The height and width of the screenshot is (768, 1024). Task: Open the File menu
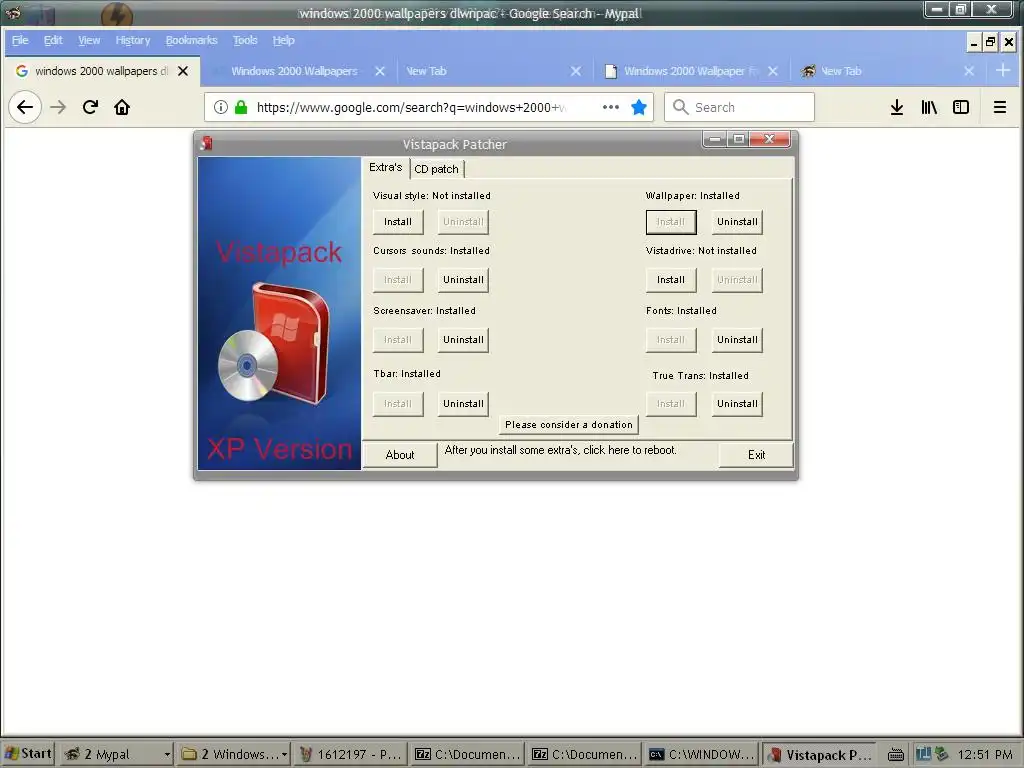(x=20, y=40)
